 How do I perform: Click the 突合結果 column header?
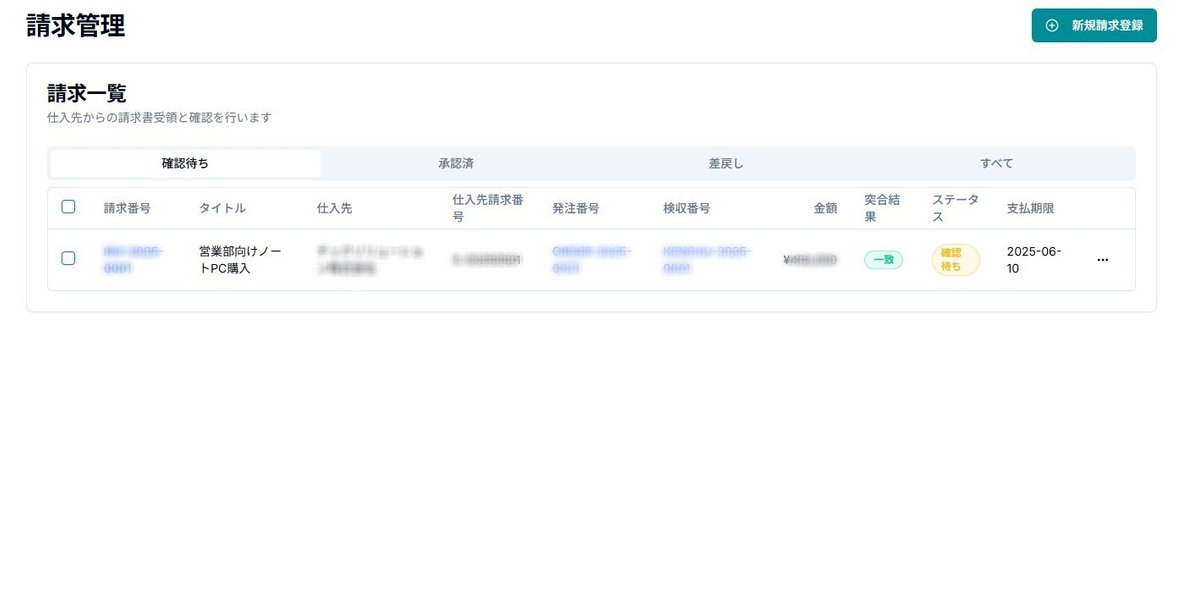click(883, 208)
